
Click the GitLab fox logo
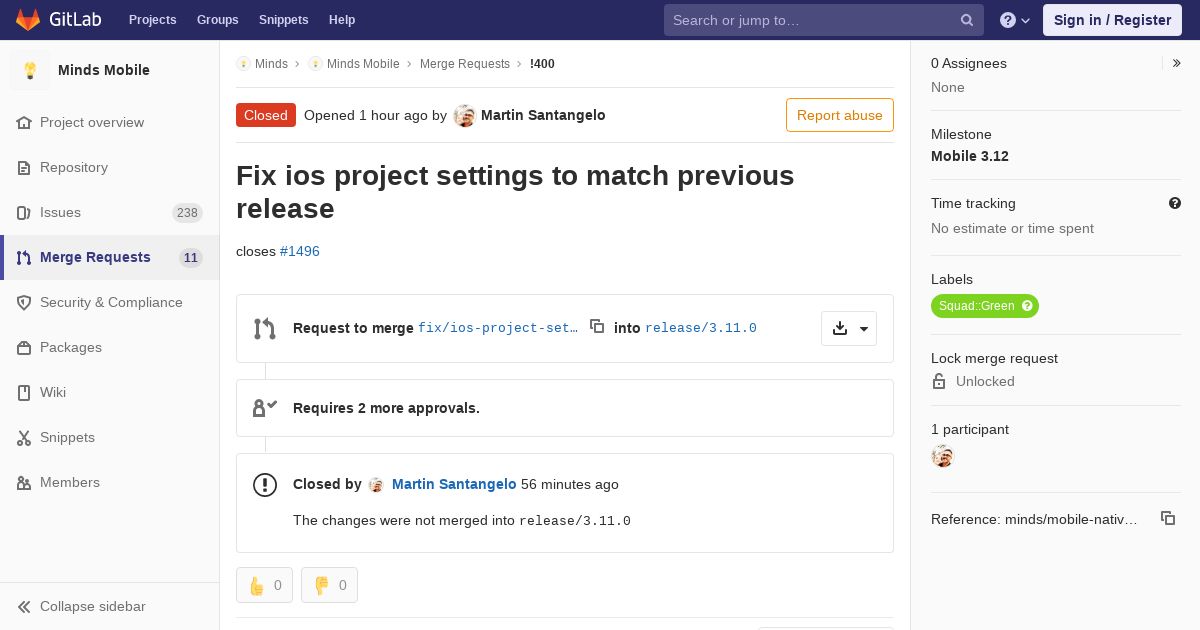[x=28, y=20]
